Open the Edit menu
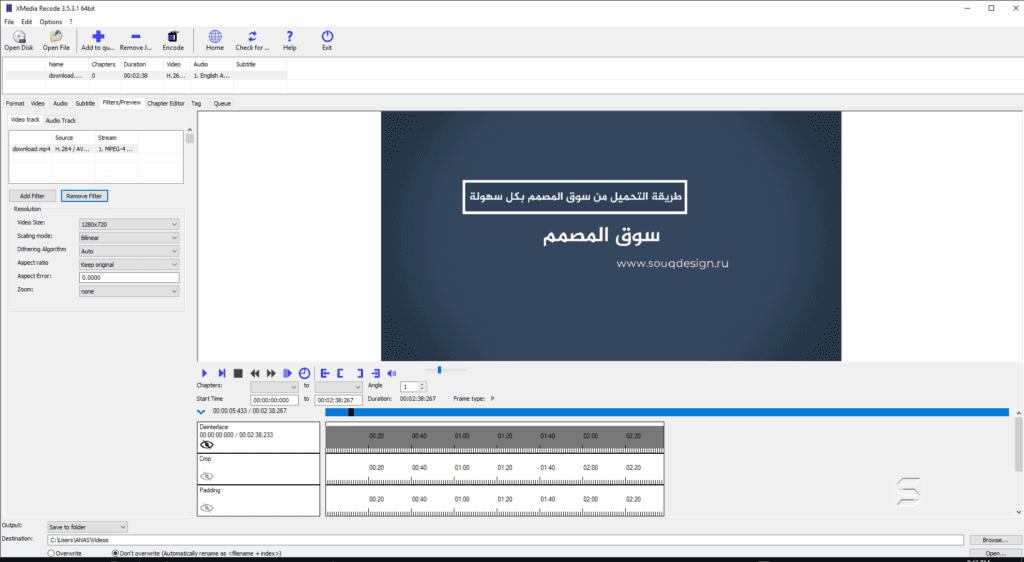This screenshot has width=1024, height=562. pyautogui.click(x=27, y=22)
